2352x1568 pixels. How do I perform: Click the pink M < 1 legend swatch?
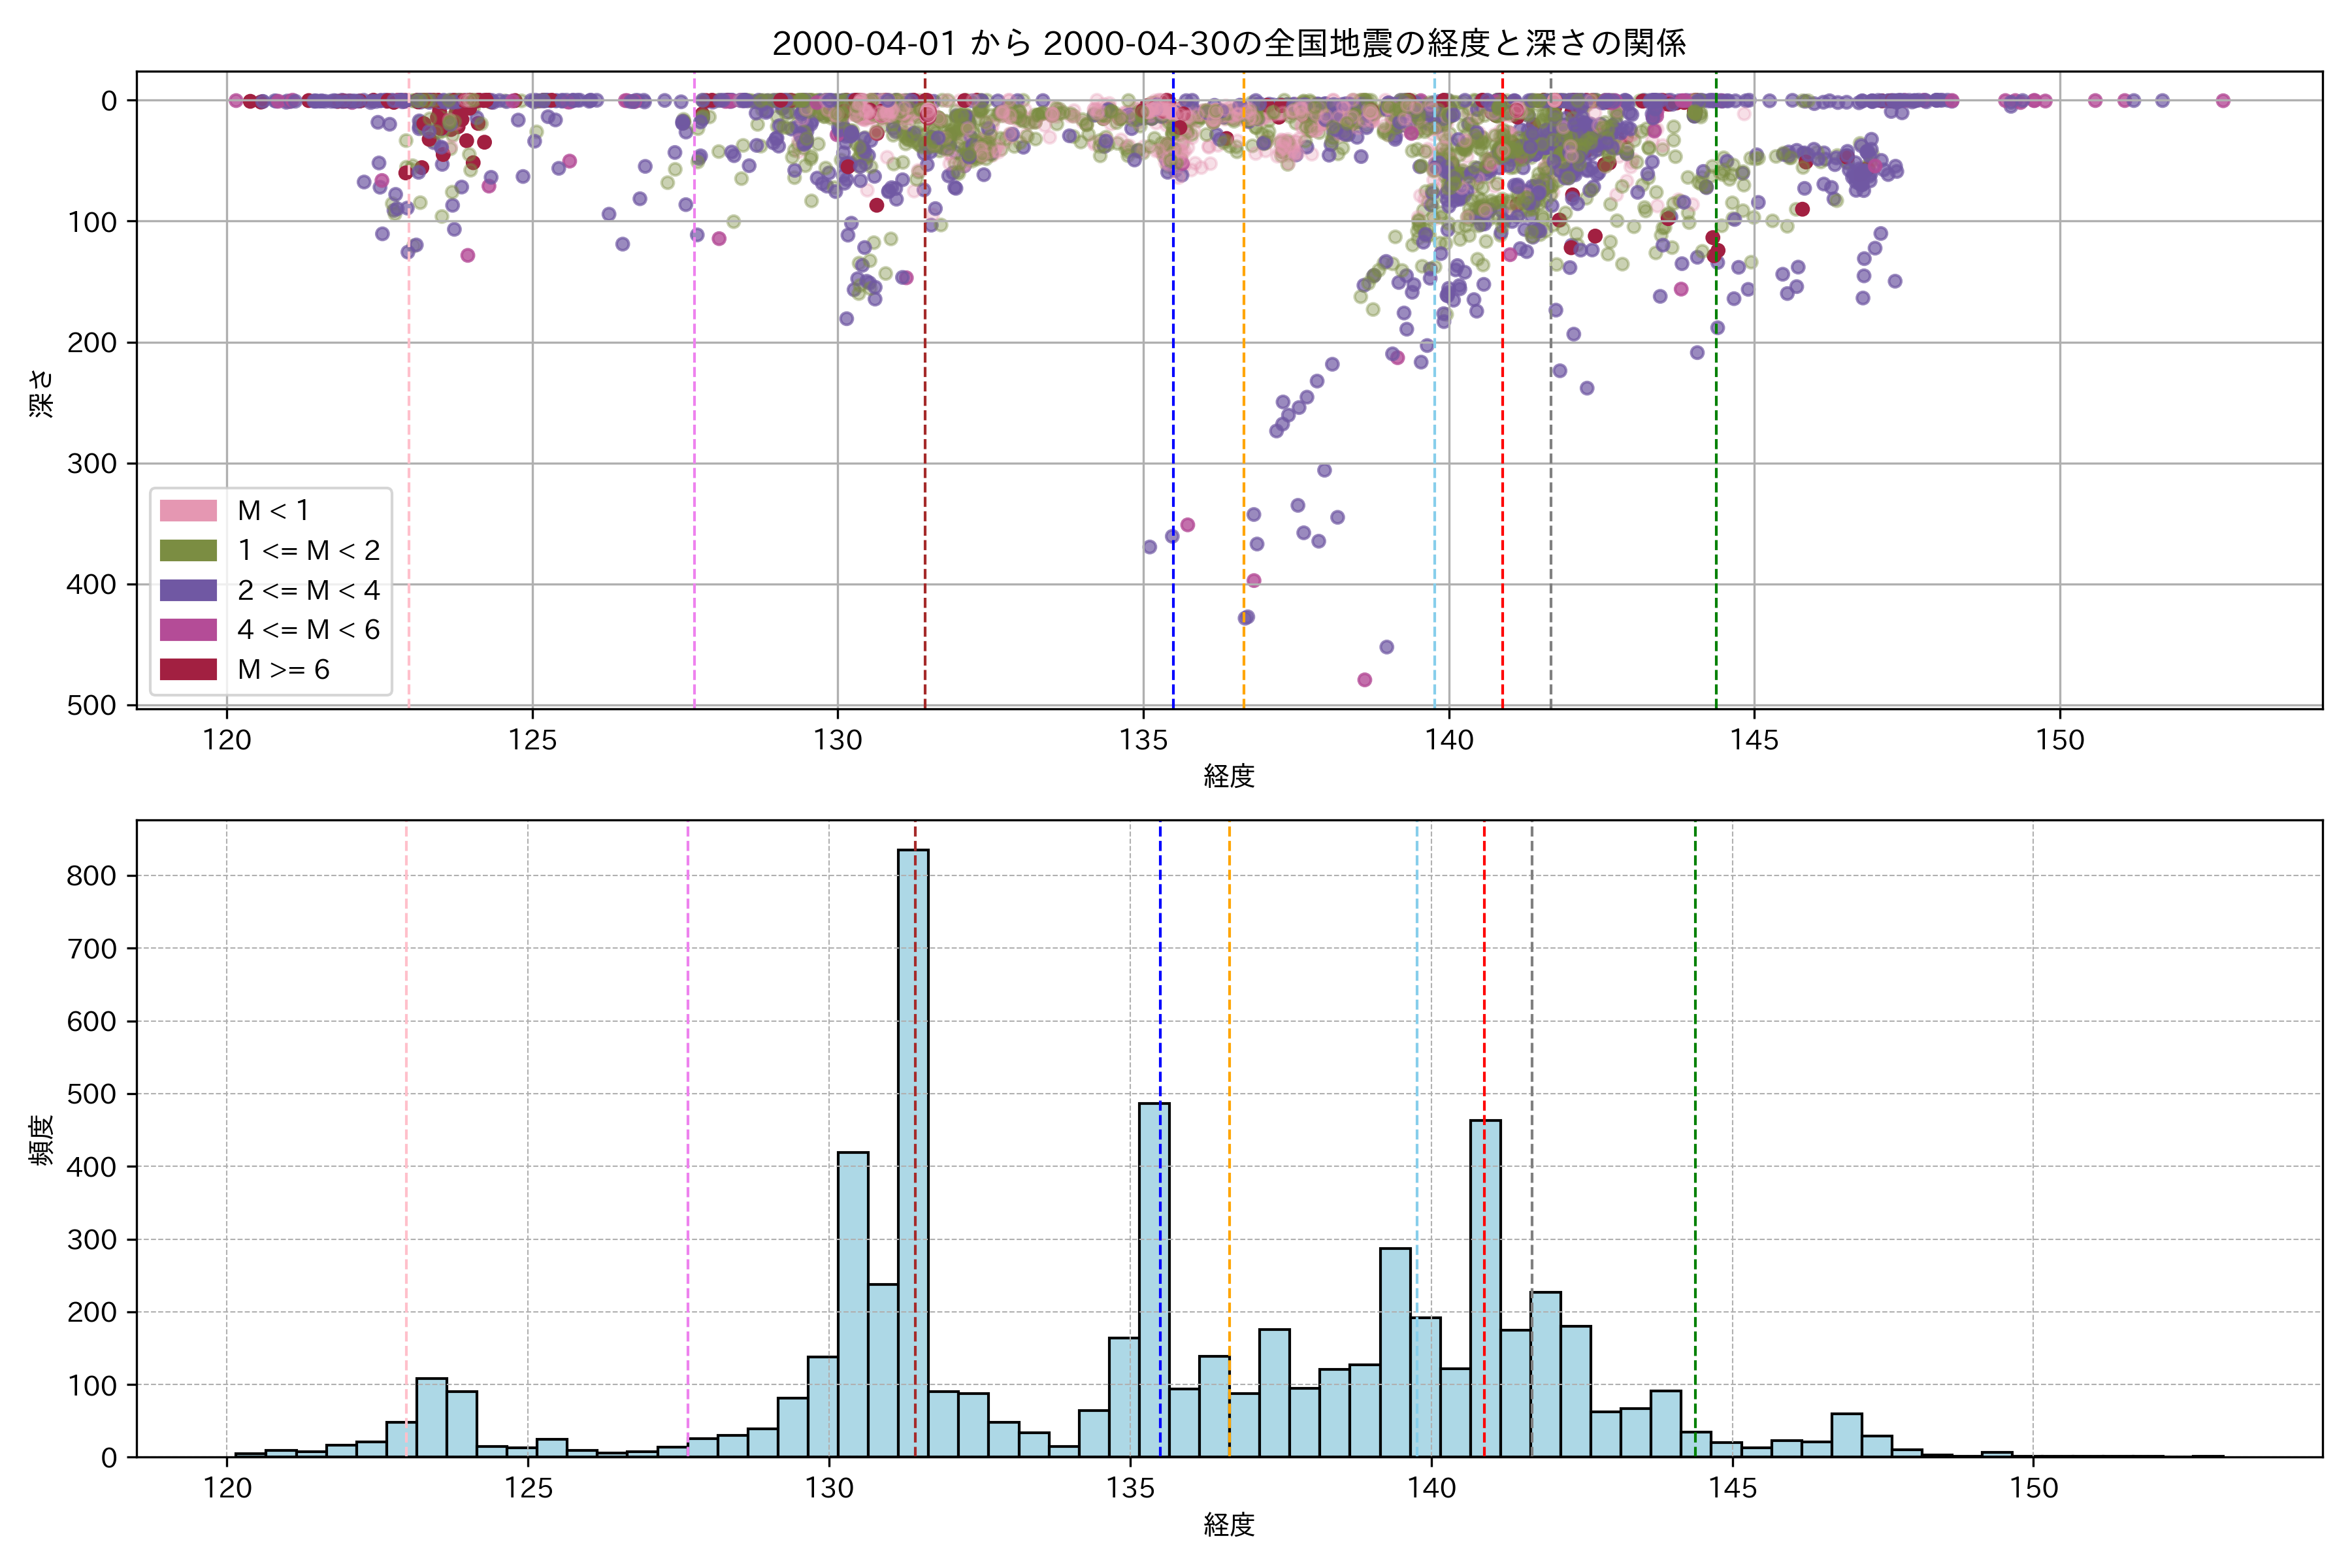188,510
